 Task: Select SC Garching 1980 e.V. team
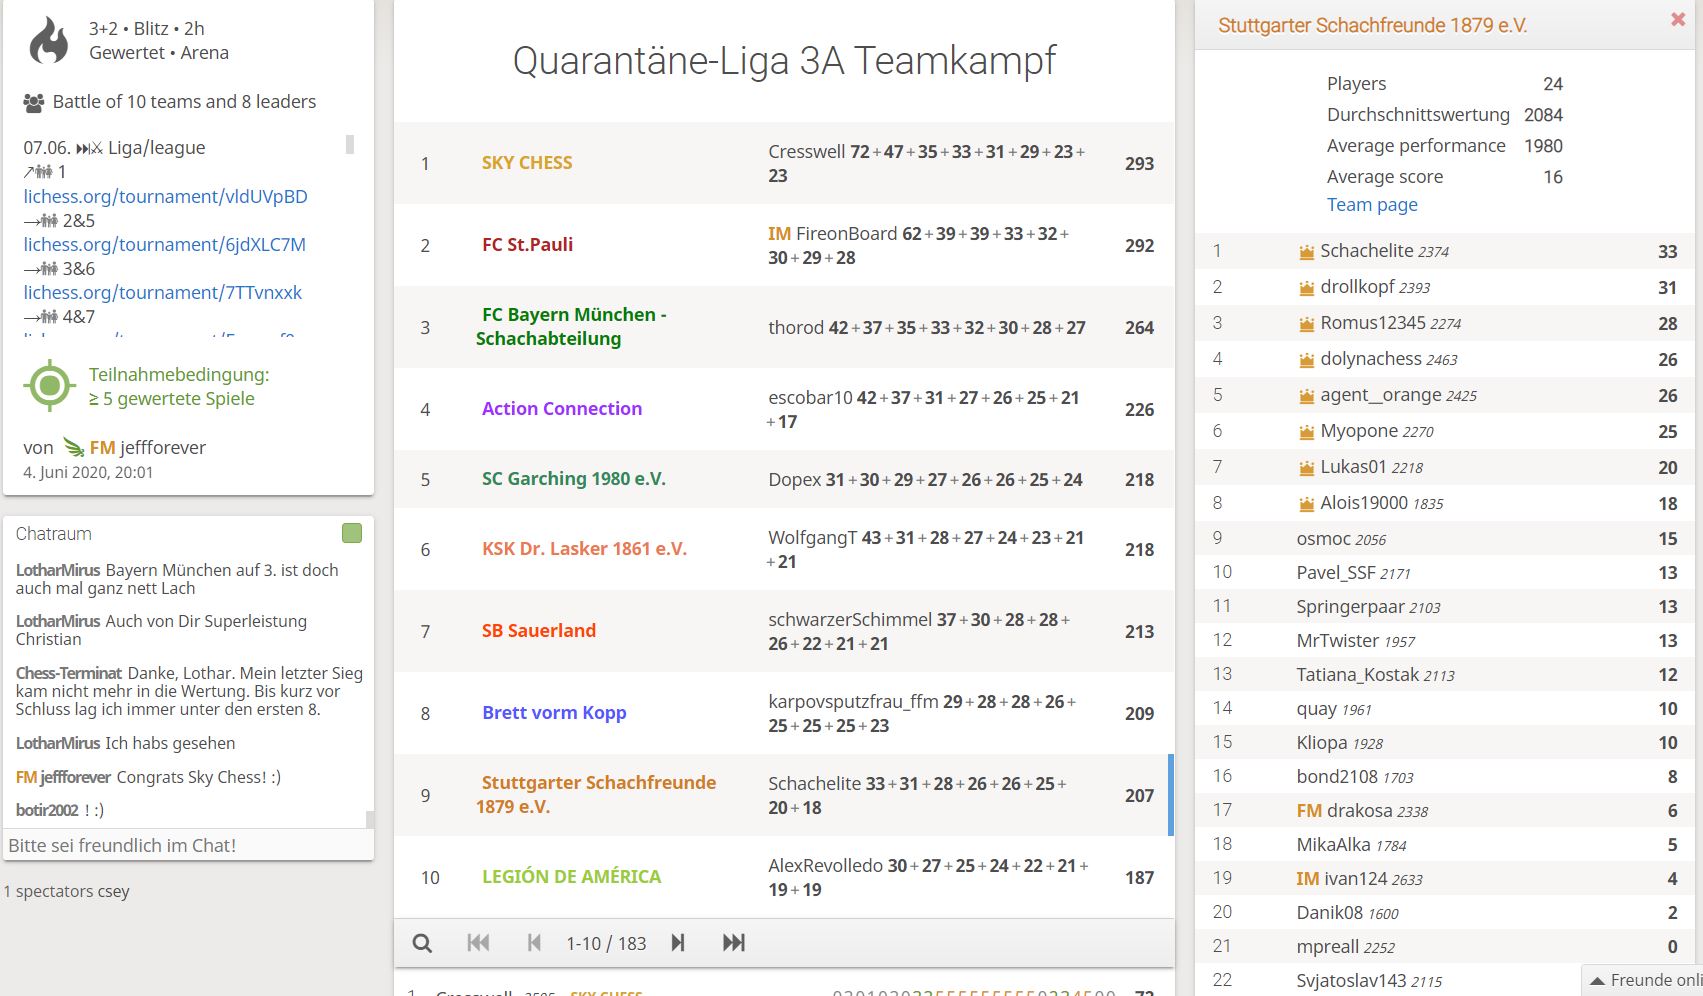(574, 479)
